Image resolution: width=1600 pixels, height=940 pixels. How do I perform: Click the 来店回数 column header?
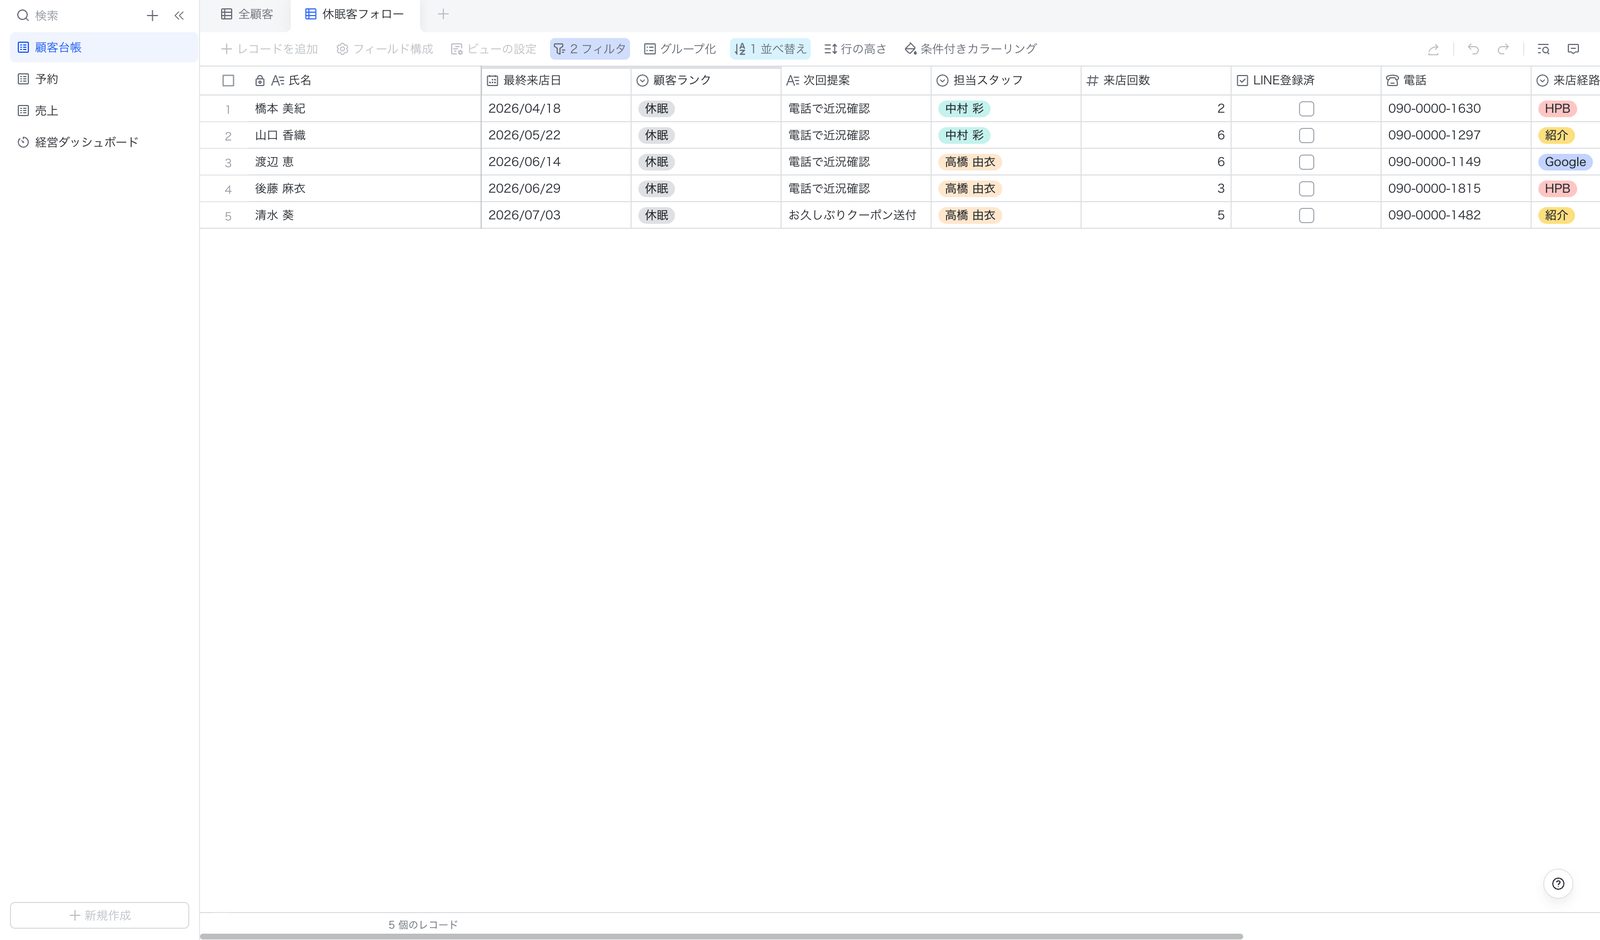click(x=1156, y=80)
